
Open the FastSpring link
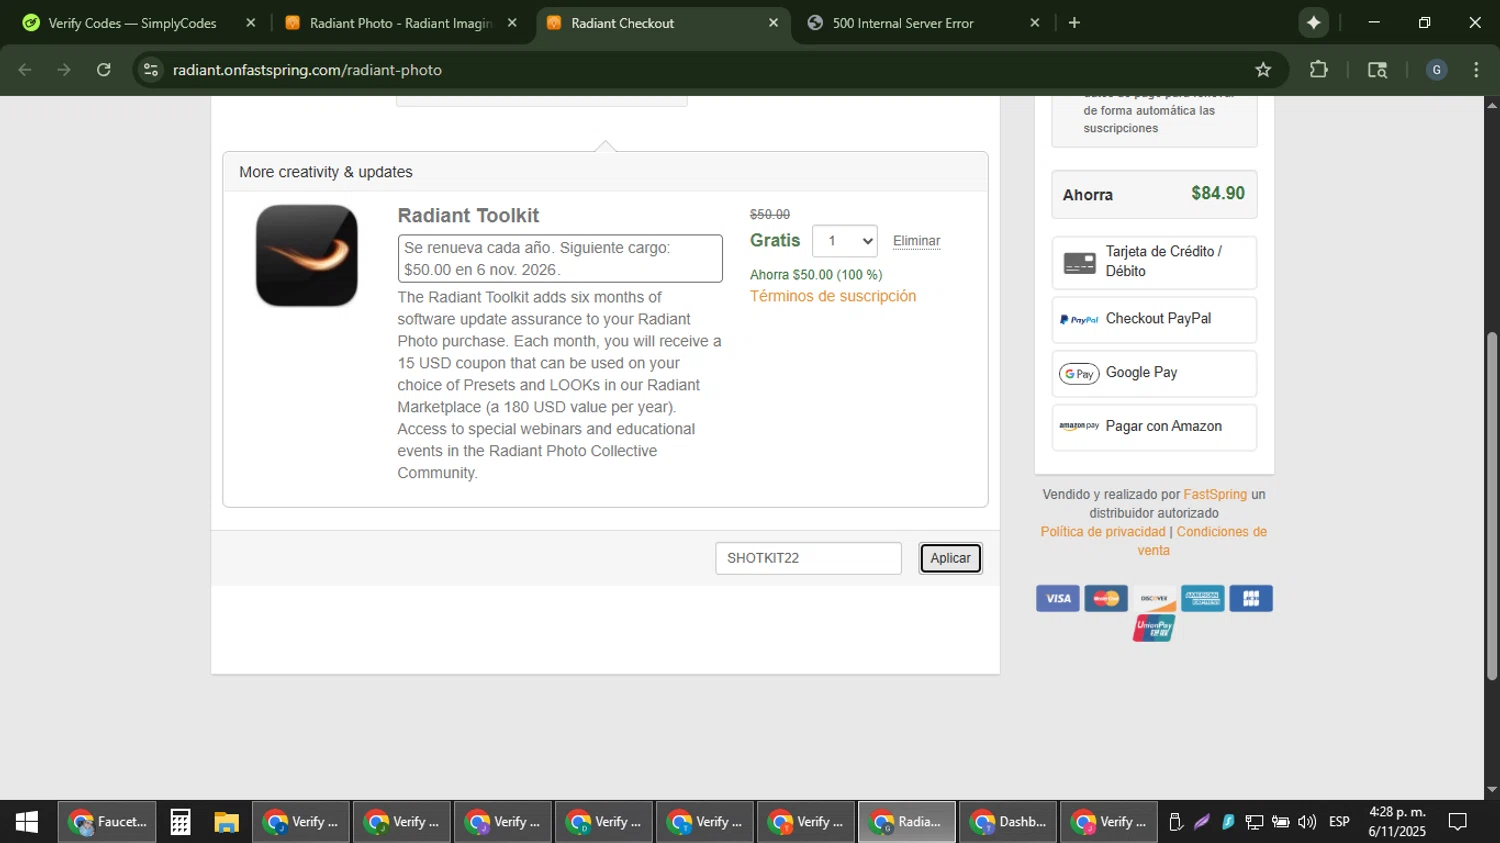click(x=1215, y=494)
